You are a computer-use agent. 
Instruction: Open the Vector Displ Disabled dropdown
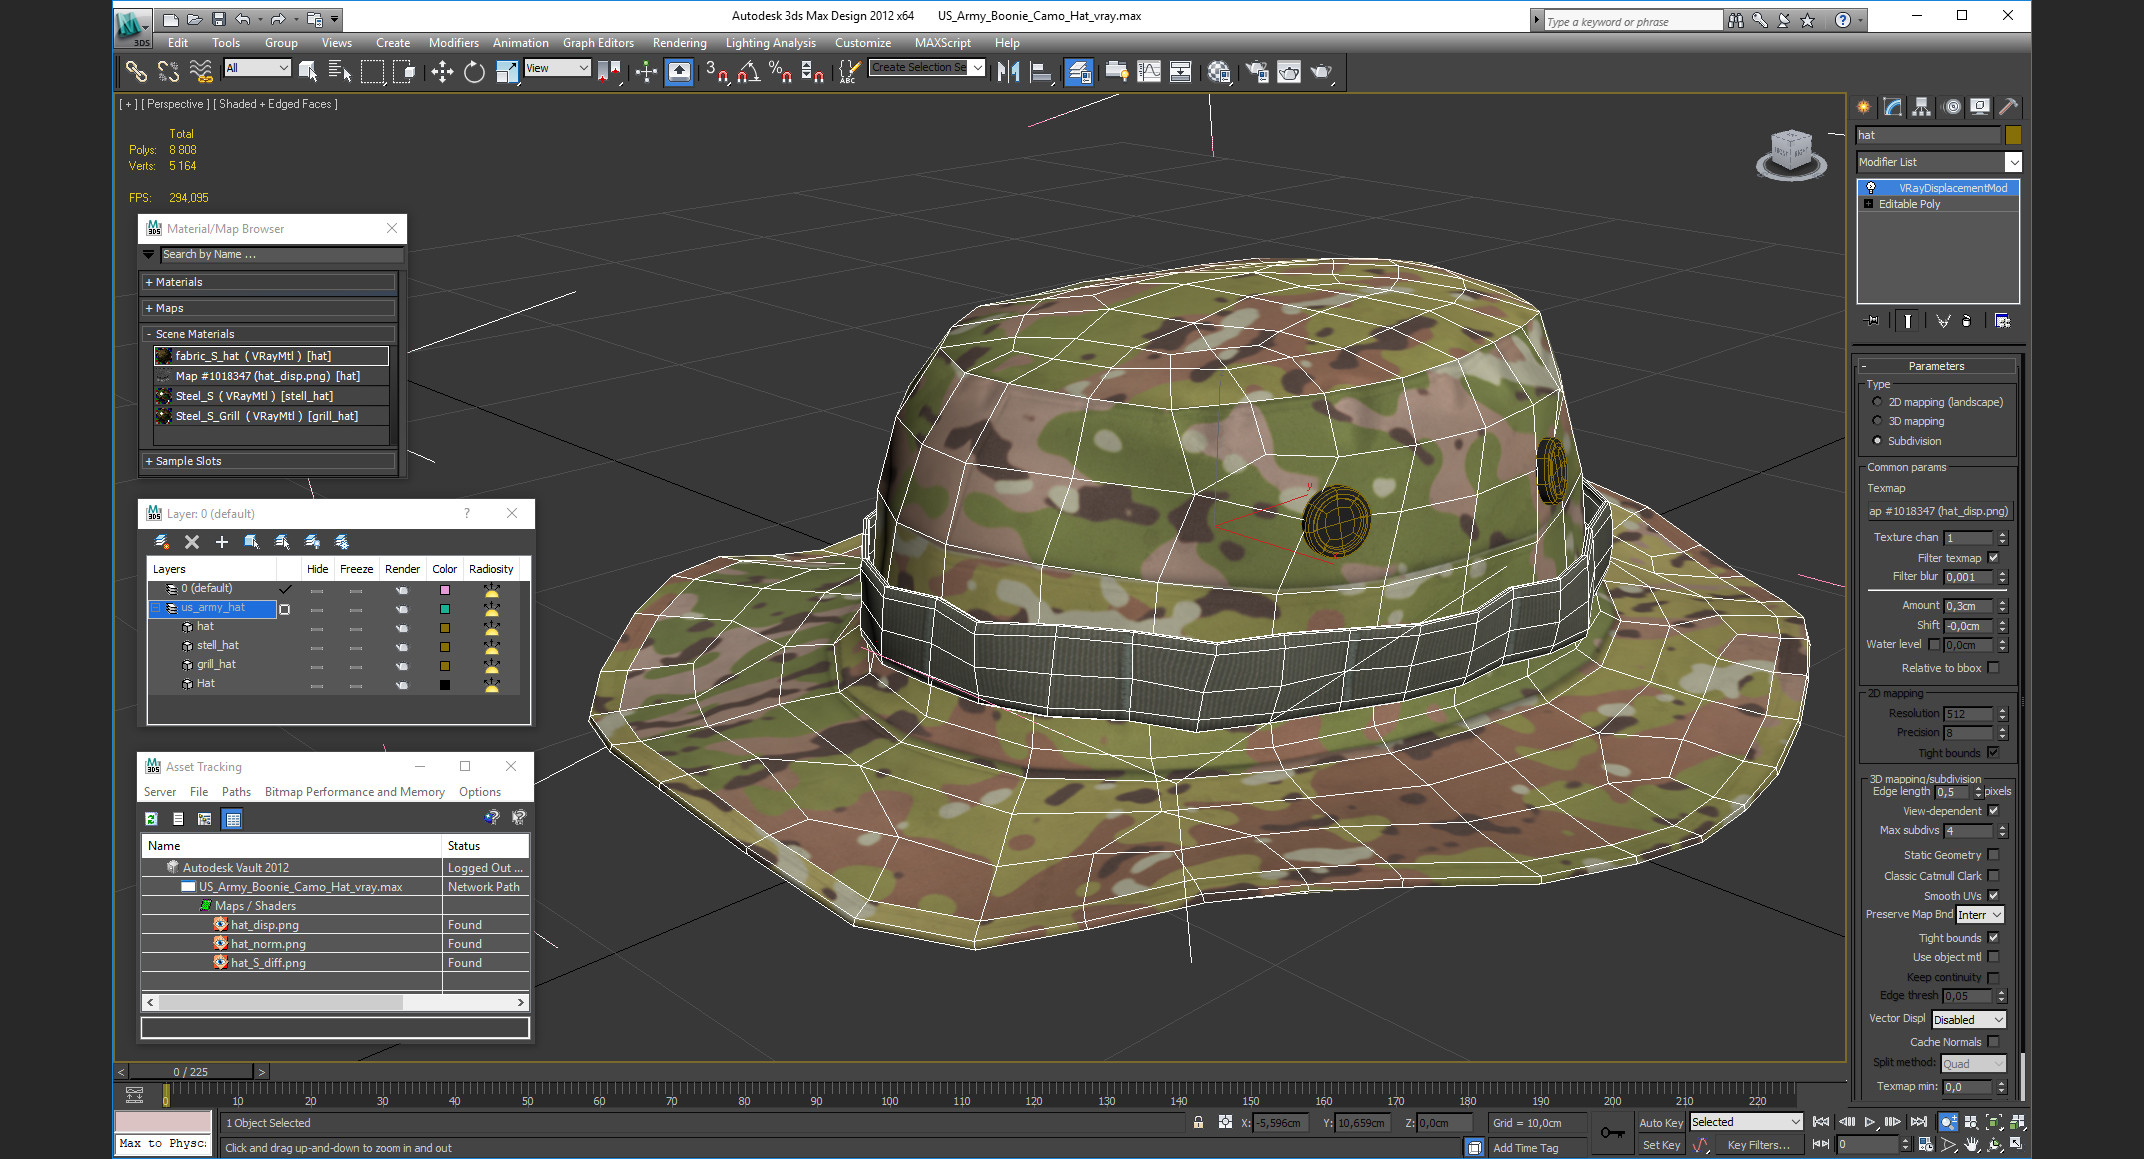(x=1968, y=1020)
